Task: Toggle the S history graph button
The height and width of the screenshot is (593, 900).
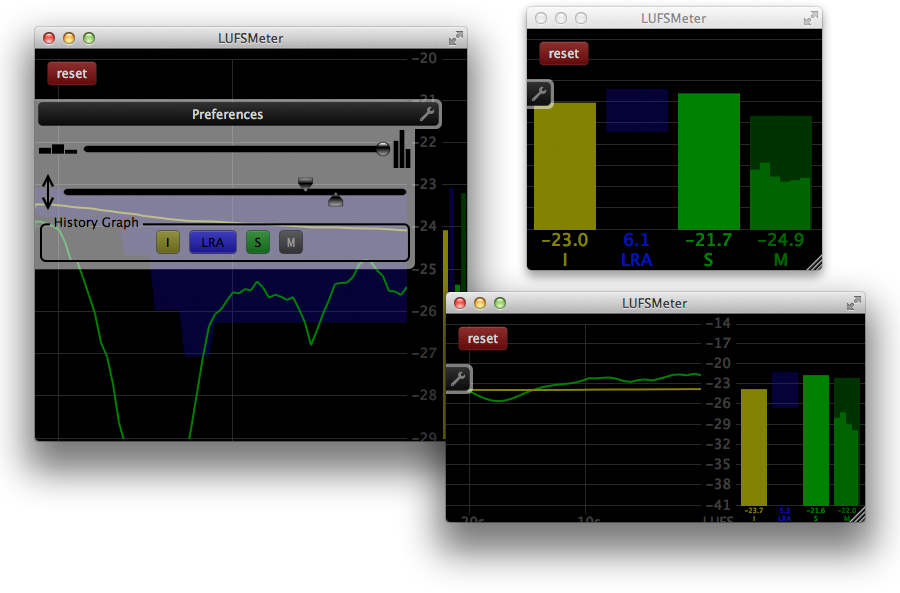Action: coord(258,242)
